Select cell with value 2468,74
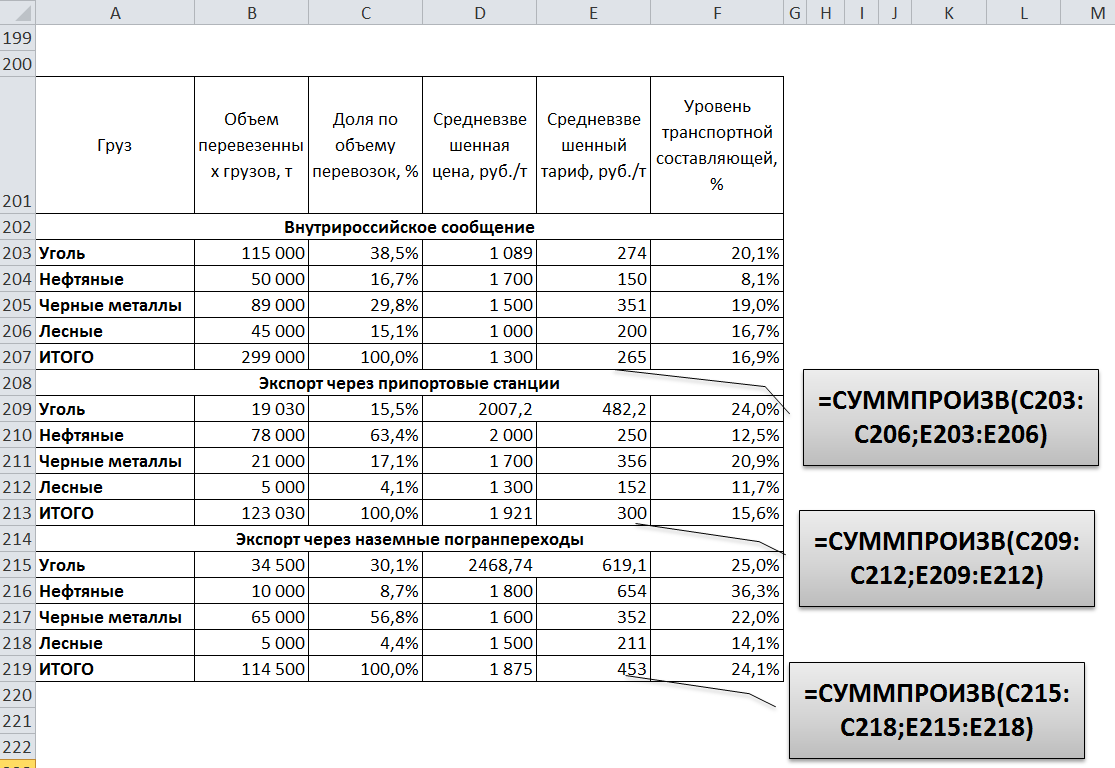This screenshot has width=1115, height=768. pos(480,565)
